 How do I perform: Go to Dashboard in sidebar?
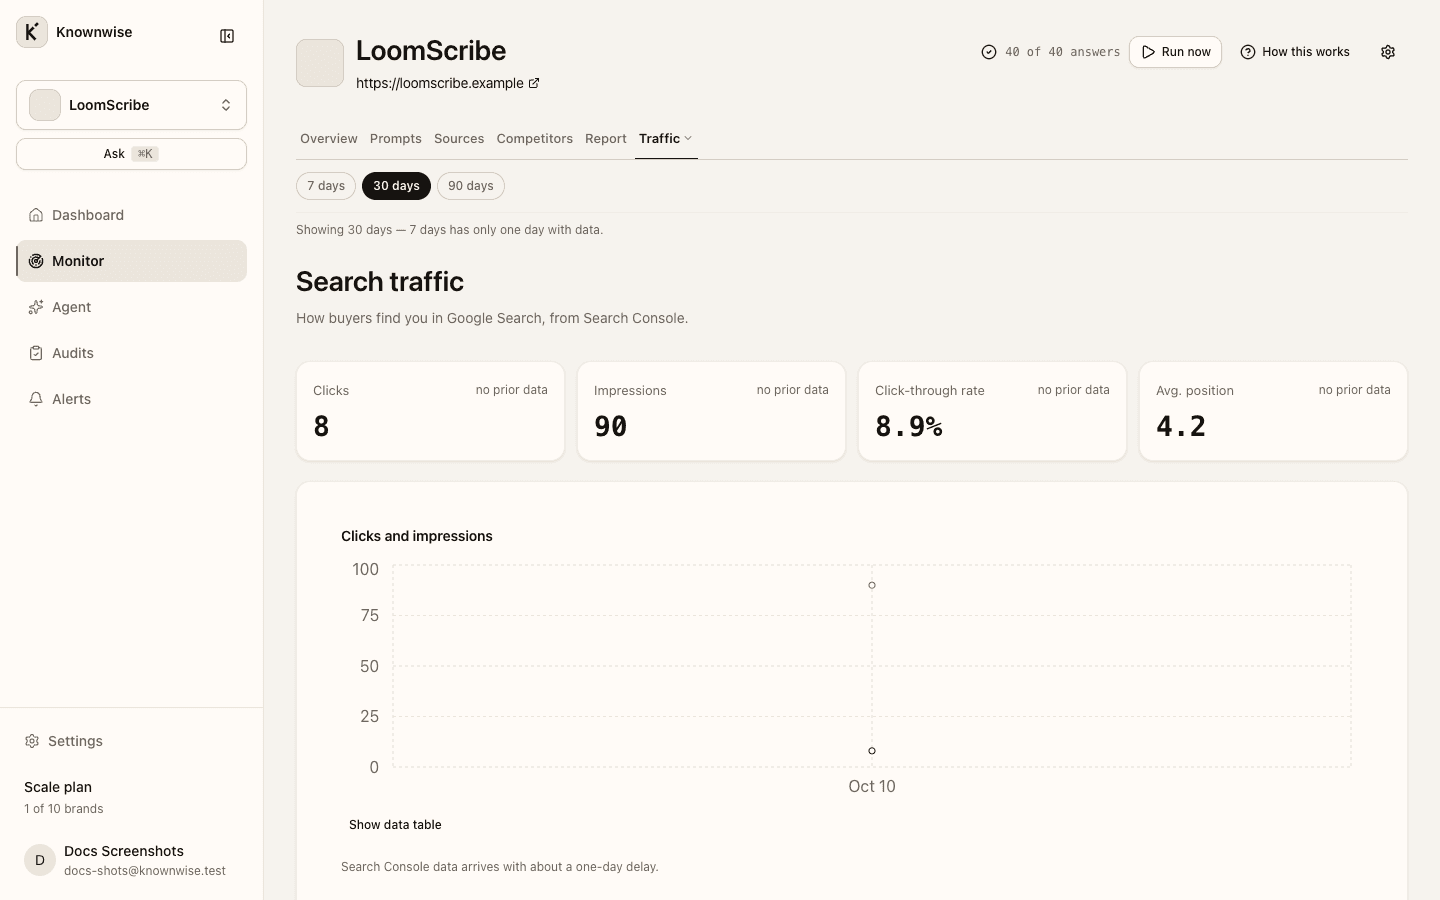point(131,215)
